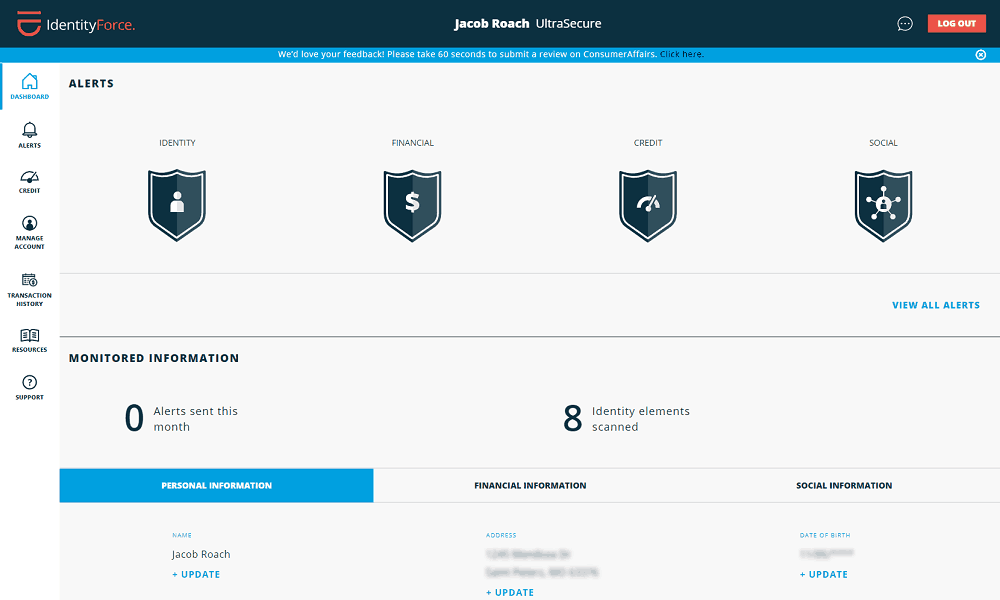The image size is (1000, 600).
Task: Click Update under the Name field
Action: pos(196,574)
